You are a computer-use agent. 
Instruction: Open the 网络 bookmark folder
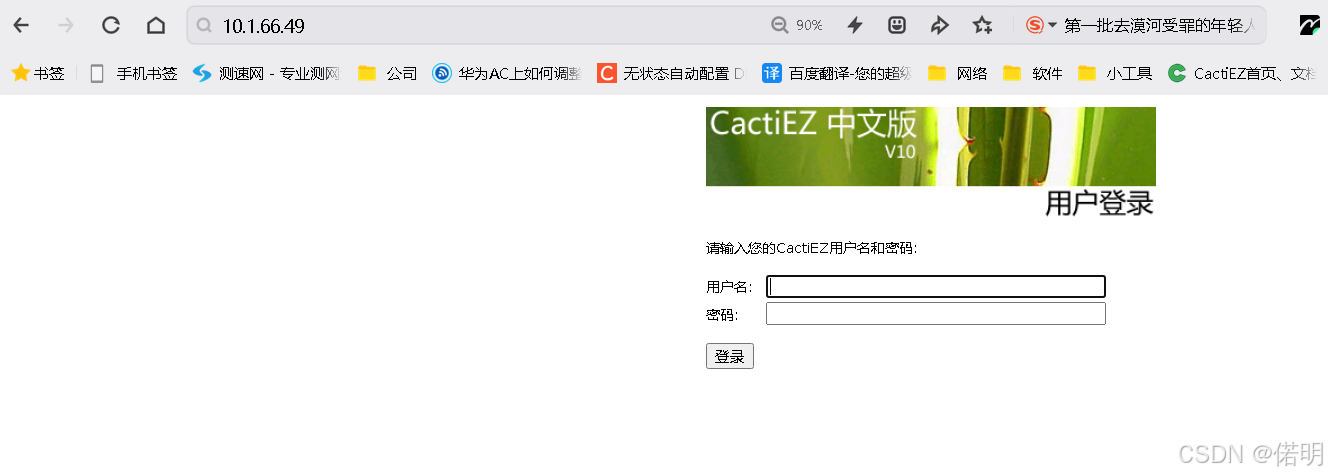[x=957, y=73]
